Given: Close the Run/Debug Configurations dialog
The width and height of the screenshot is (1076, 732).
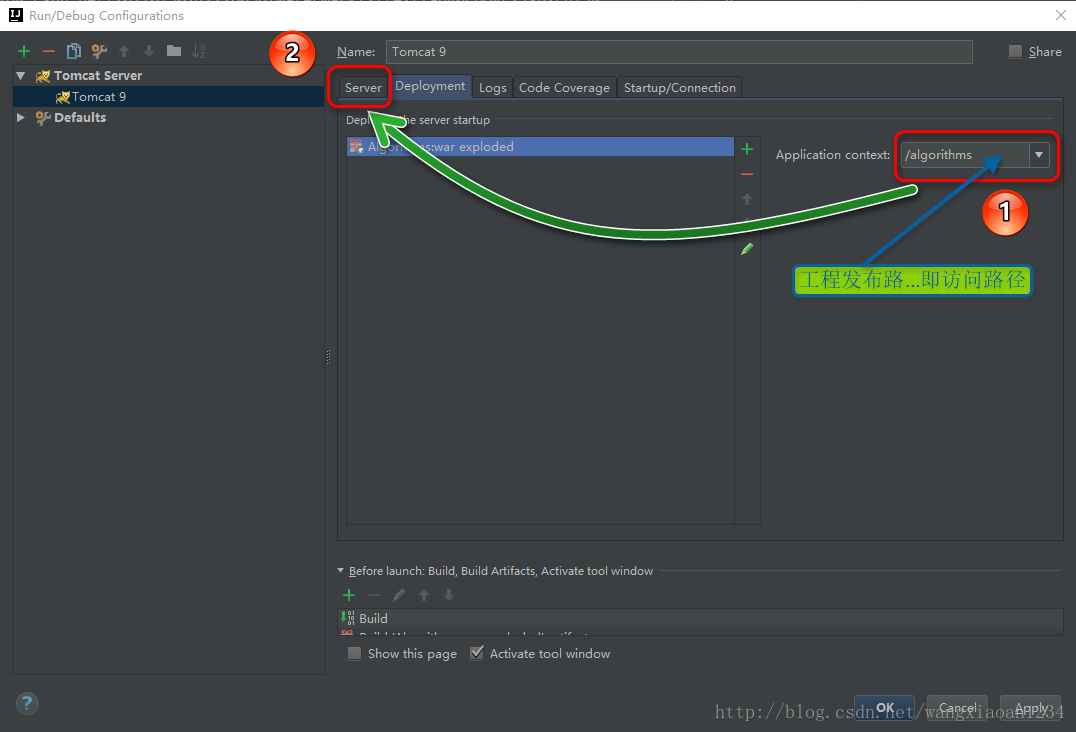Looking at the screenshot, I should 1060,15.
